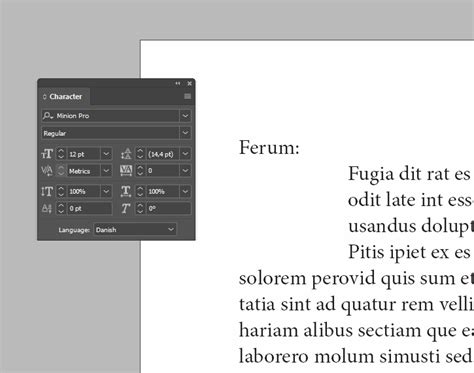Viewport: 474px width, 373px height.
Task: Click the font search magnifier icon
Action: click(48, 116)
